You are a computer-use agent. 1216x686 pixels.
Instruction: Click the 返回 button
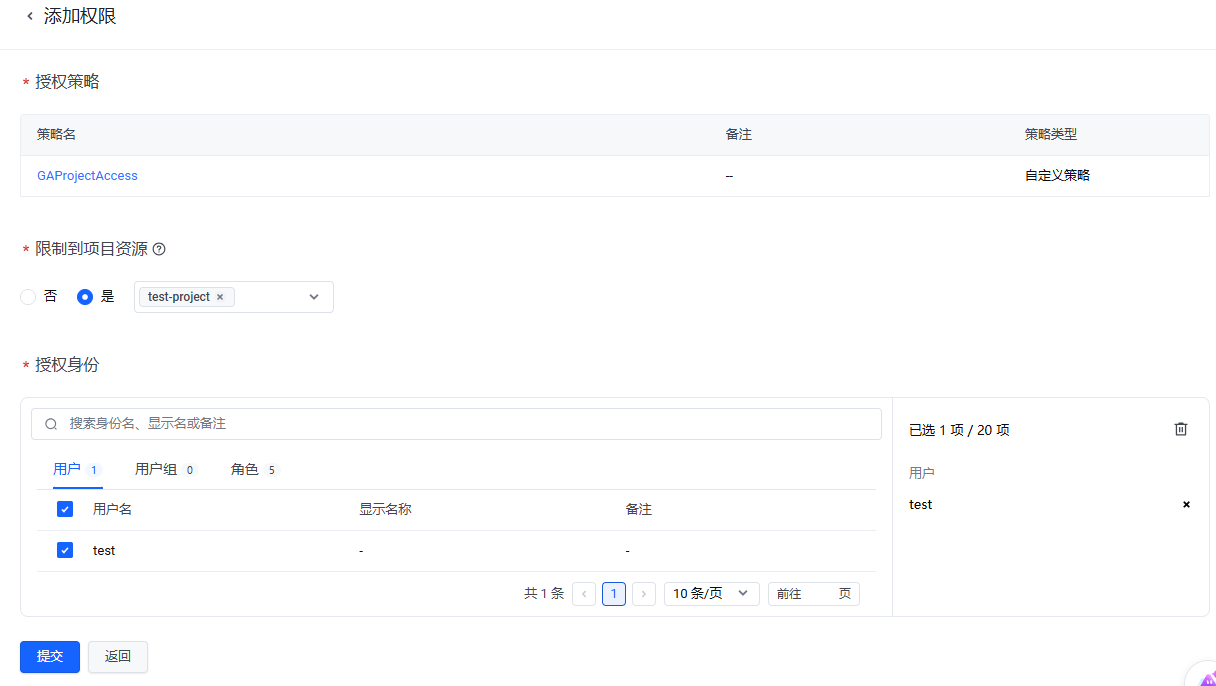[x=118, y=656]
